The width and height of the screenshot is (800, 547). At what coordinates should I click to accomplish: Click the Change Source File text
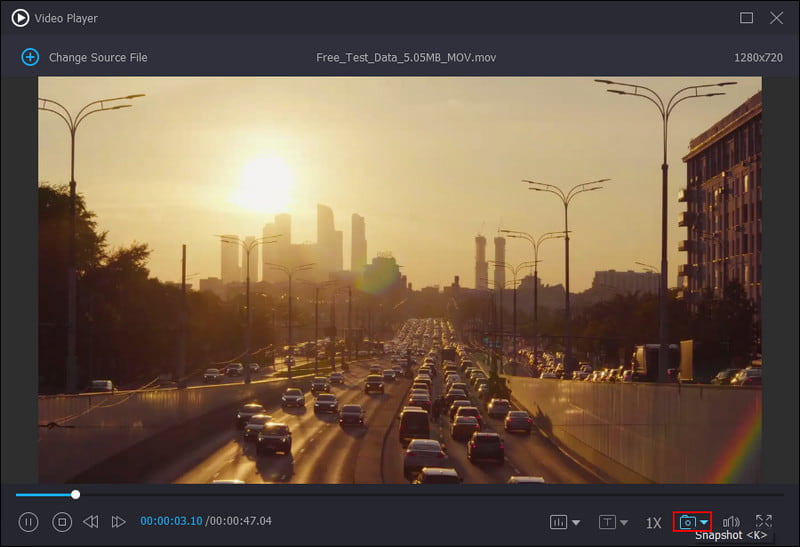[98, 57]
